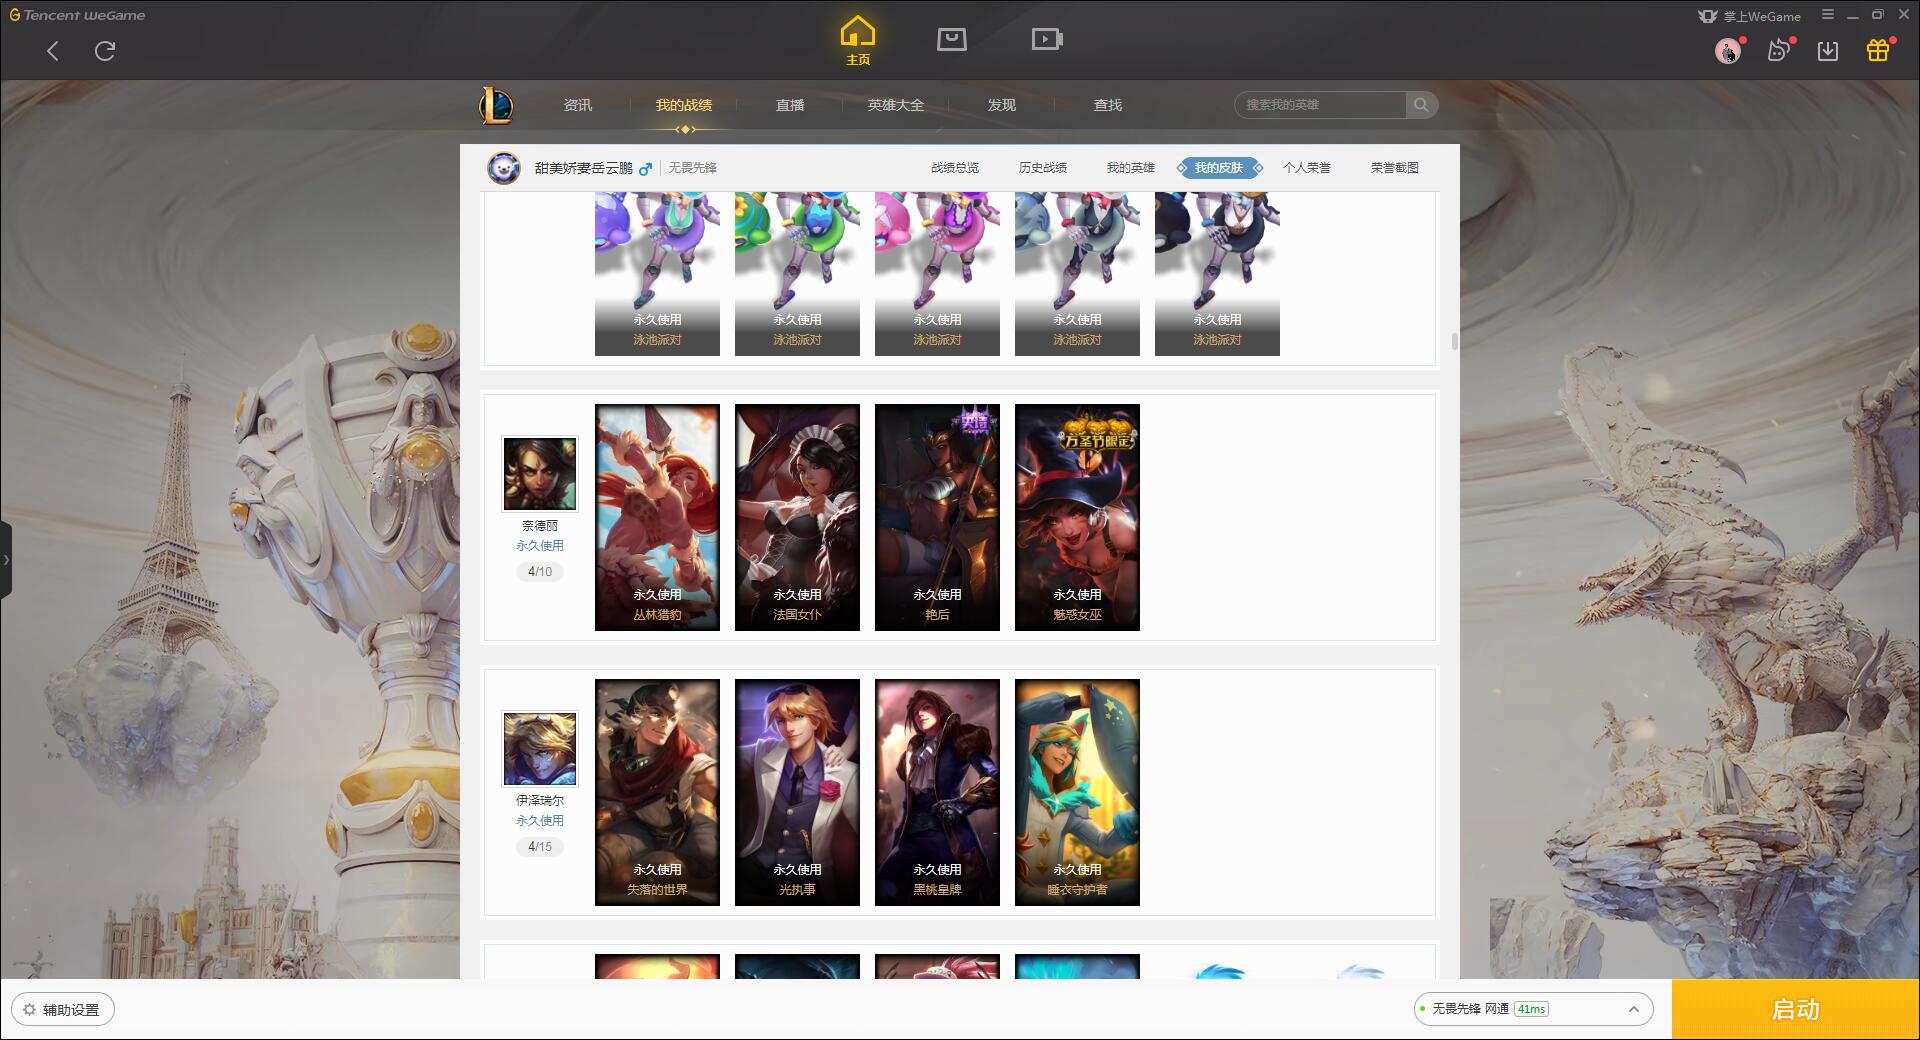Open the 丛林猎豹 skin card
This screenshot has height=1040, width=1920.
tap(657, 517)
